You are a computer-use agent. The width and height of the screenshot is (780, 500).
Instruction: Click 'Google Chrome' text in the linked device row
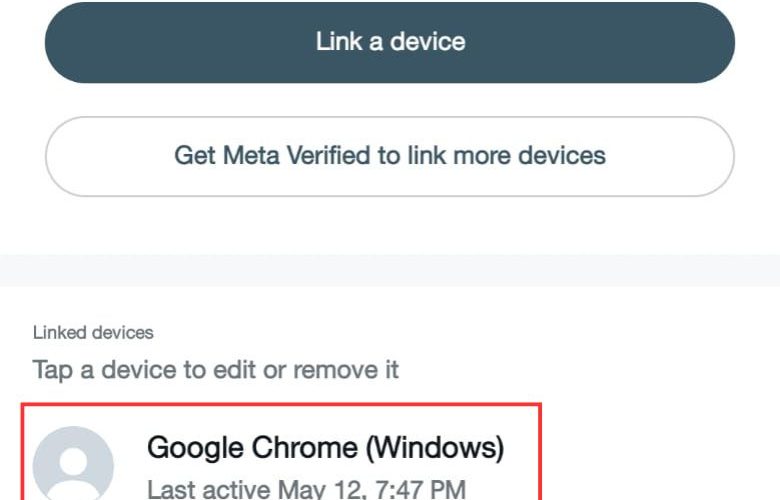[252, 448]
